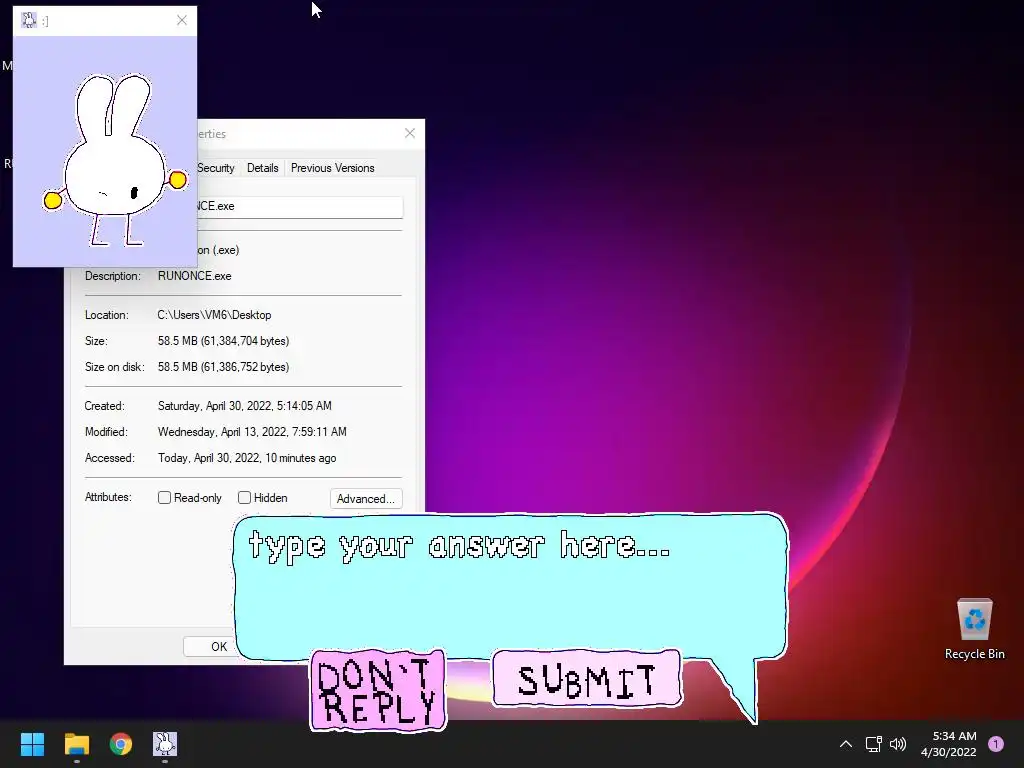1024x768 pixels.
Task: Open File Explorer from the taskbar
Action: click(76, 744)
